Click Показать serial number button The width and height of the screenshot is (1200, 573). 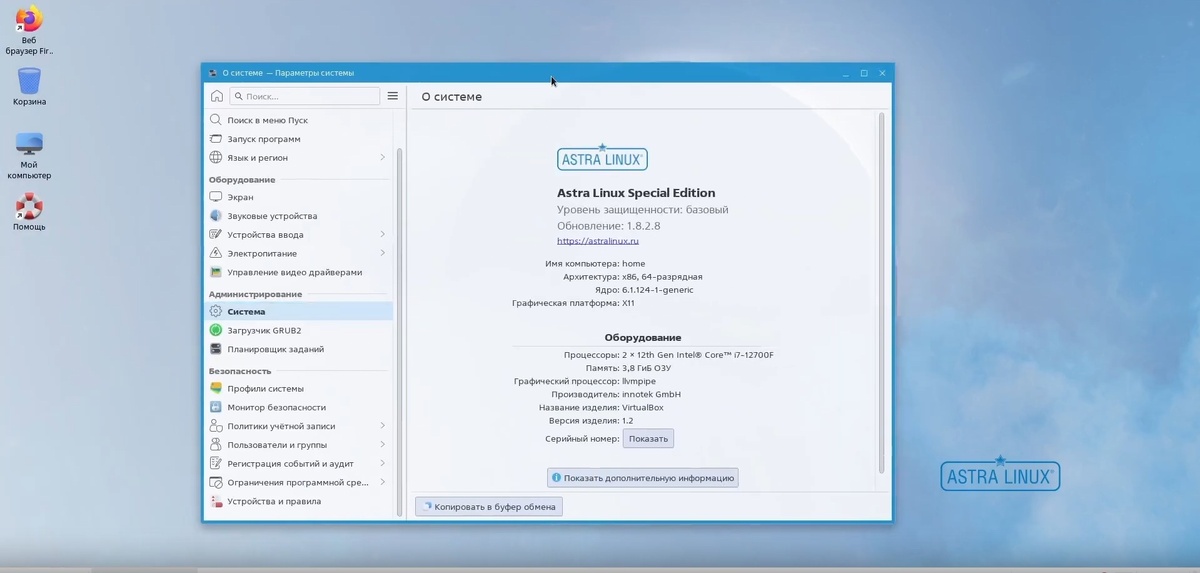648,439
